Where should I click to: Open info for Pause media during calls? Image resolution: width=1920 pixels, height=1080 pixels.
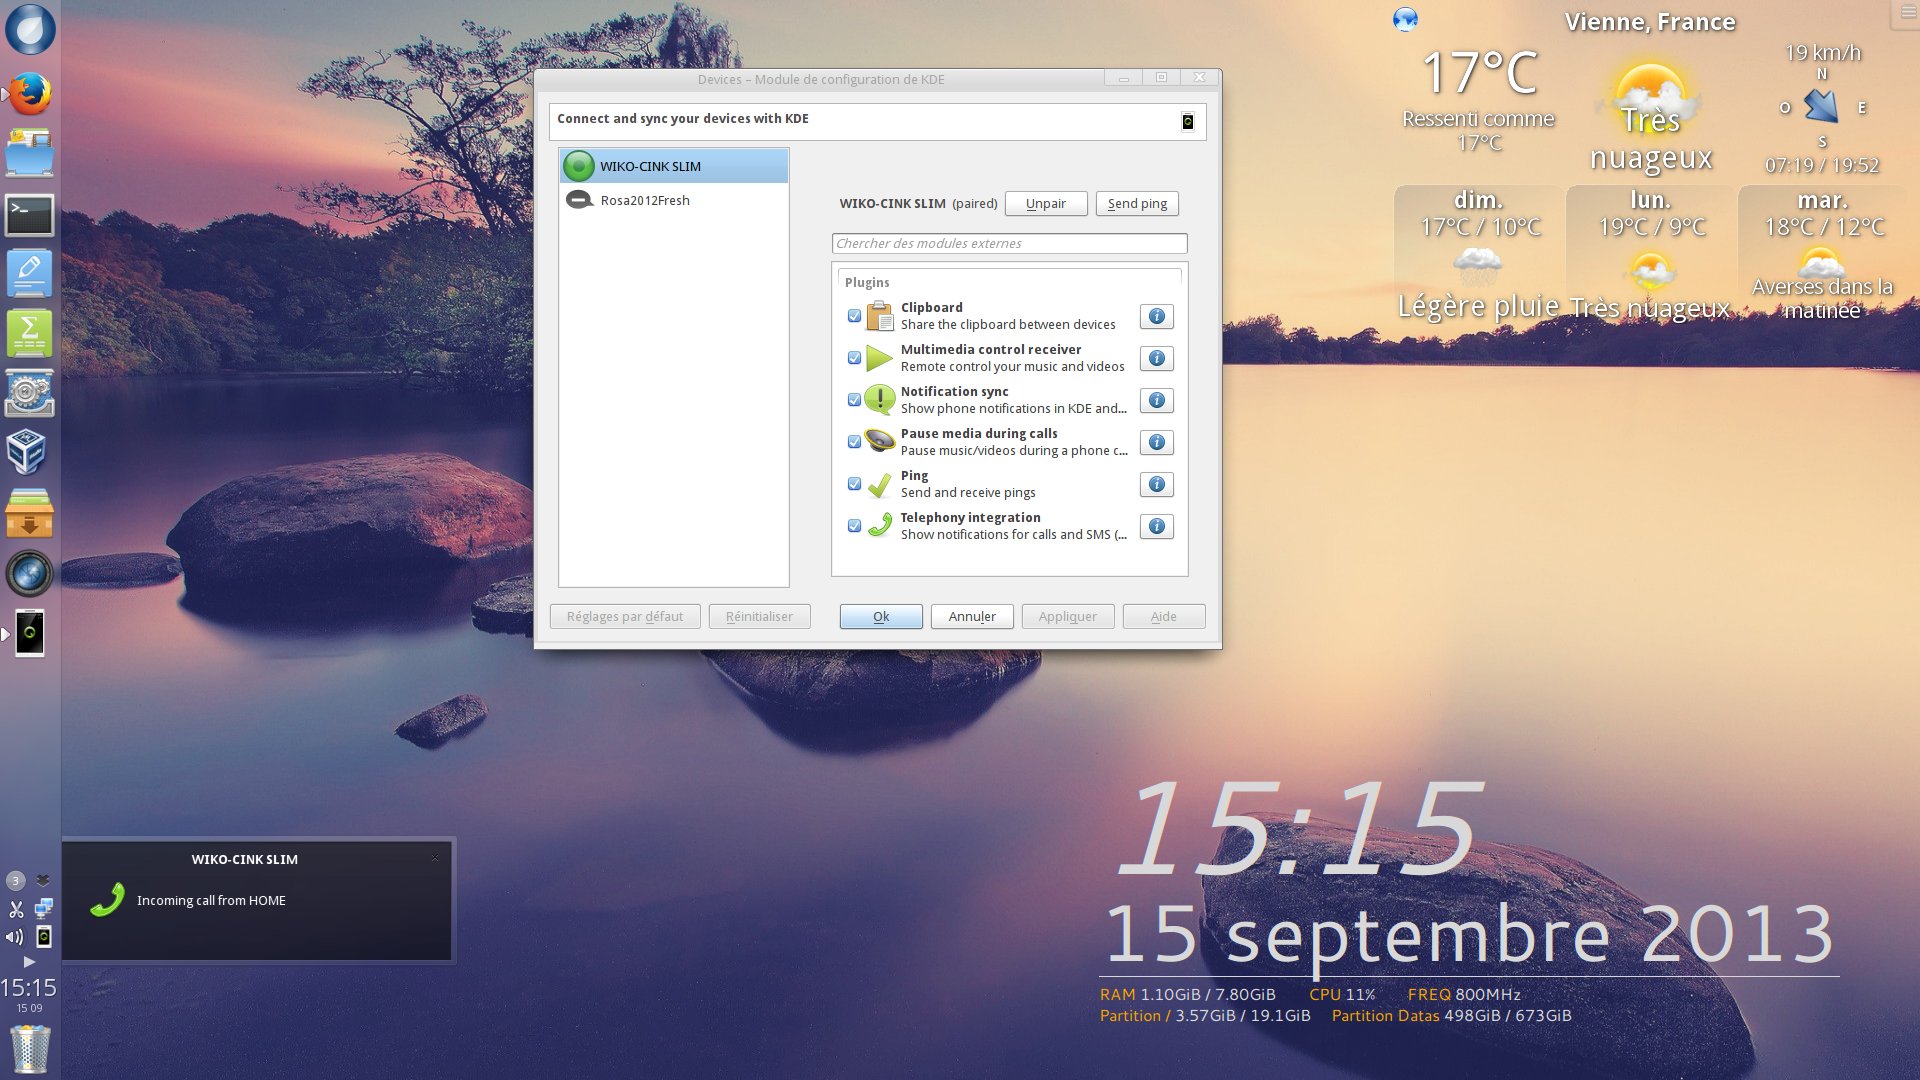(x=1156, y=442)
